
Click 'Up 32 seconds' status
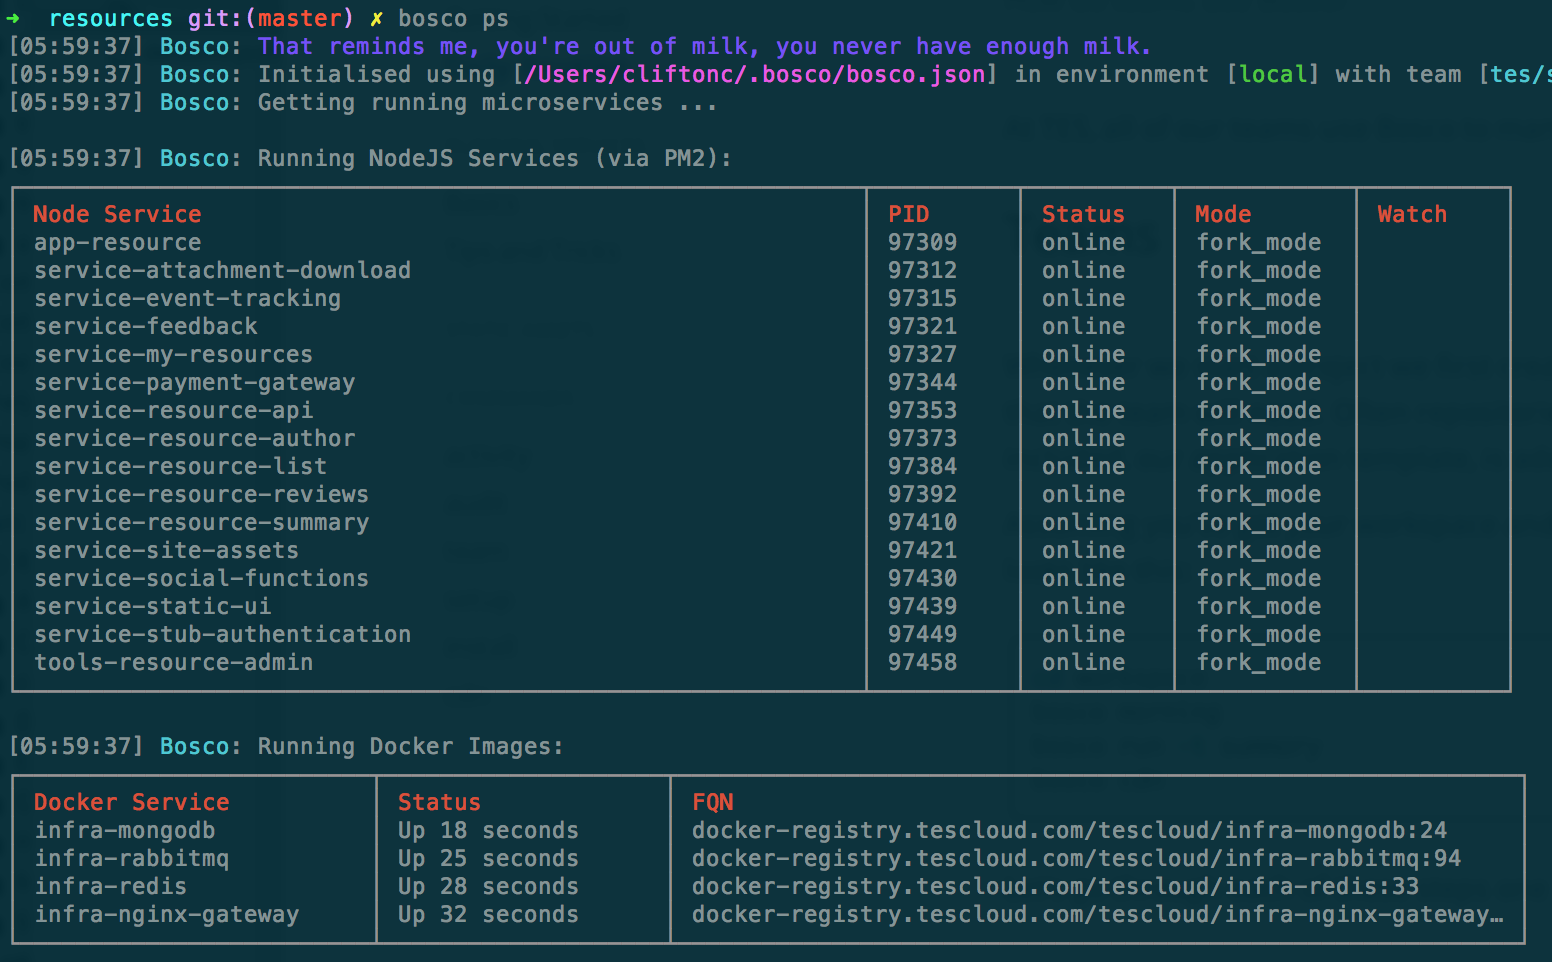(x=488, y=915)
